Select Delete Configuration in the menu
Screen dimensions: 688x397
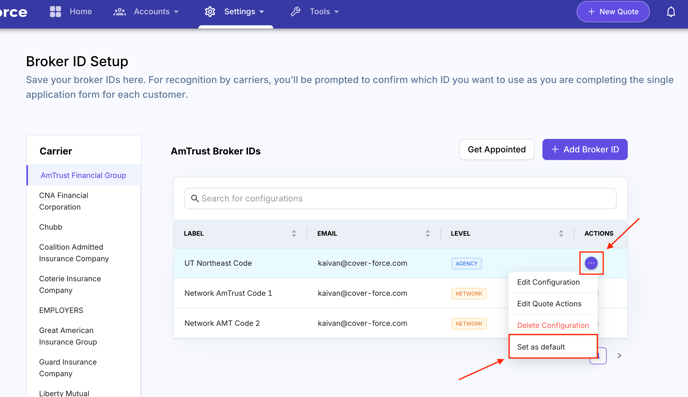tap(553, 325)
